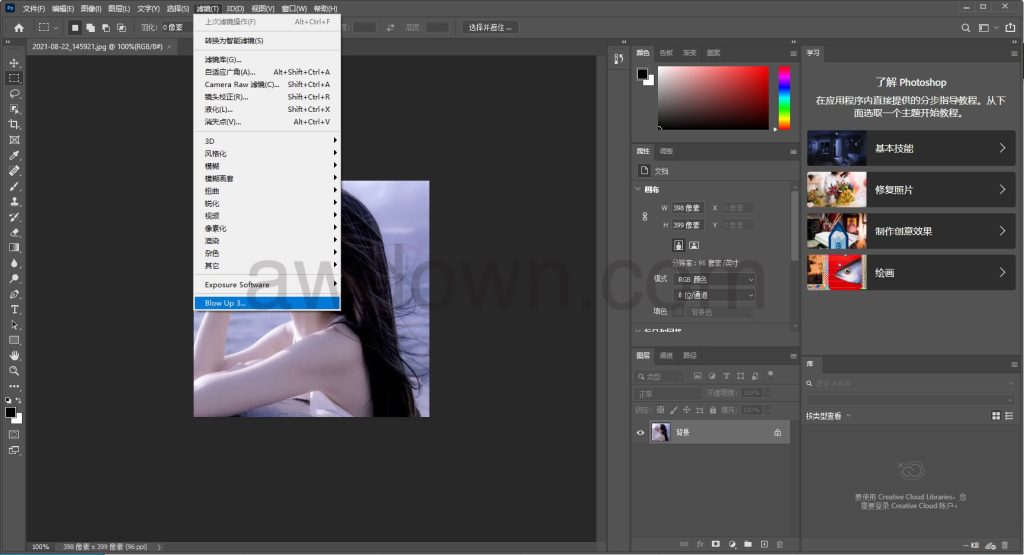Open the 修复照片 tutorial
This screenshot has width=1024, height=555.
pos(910,190)
